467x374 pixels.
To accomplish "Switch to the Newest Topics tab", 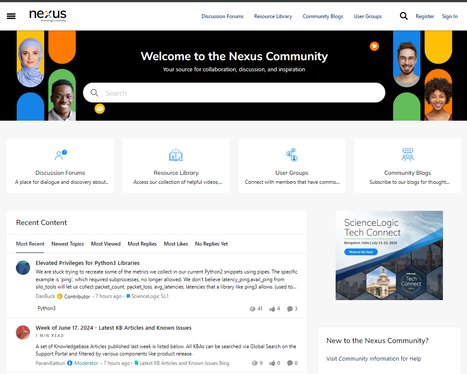I will click(68, 244).
